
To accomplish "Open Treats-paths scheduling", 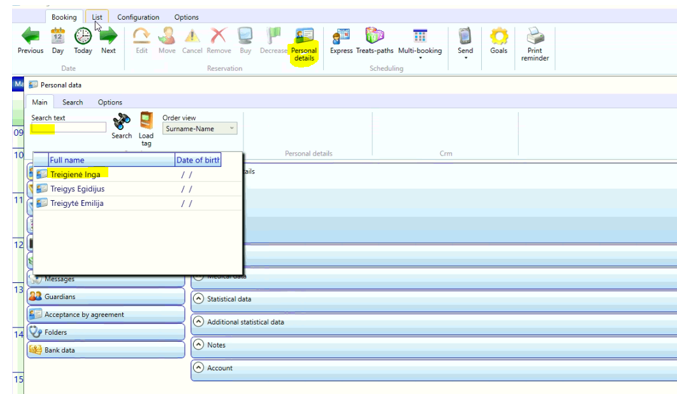I will pyautogui.click(x=375, y=41).
